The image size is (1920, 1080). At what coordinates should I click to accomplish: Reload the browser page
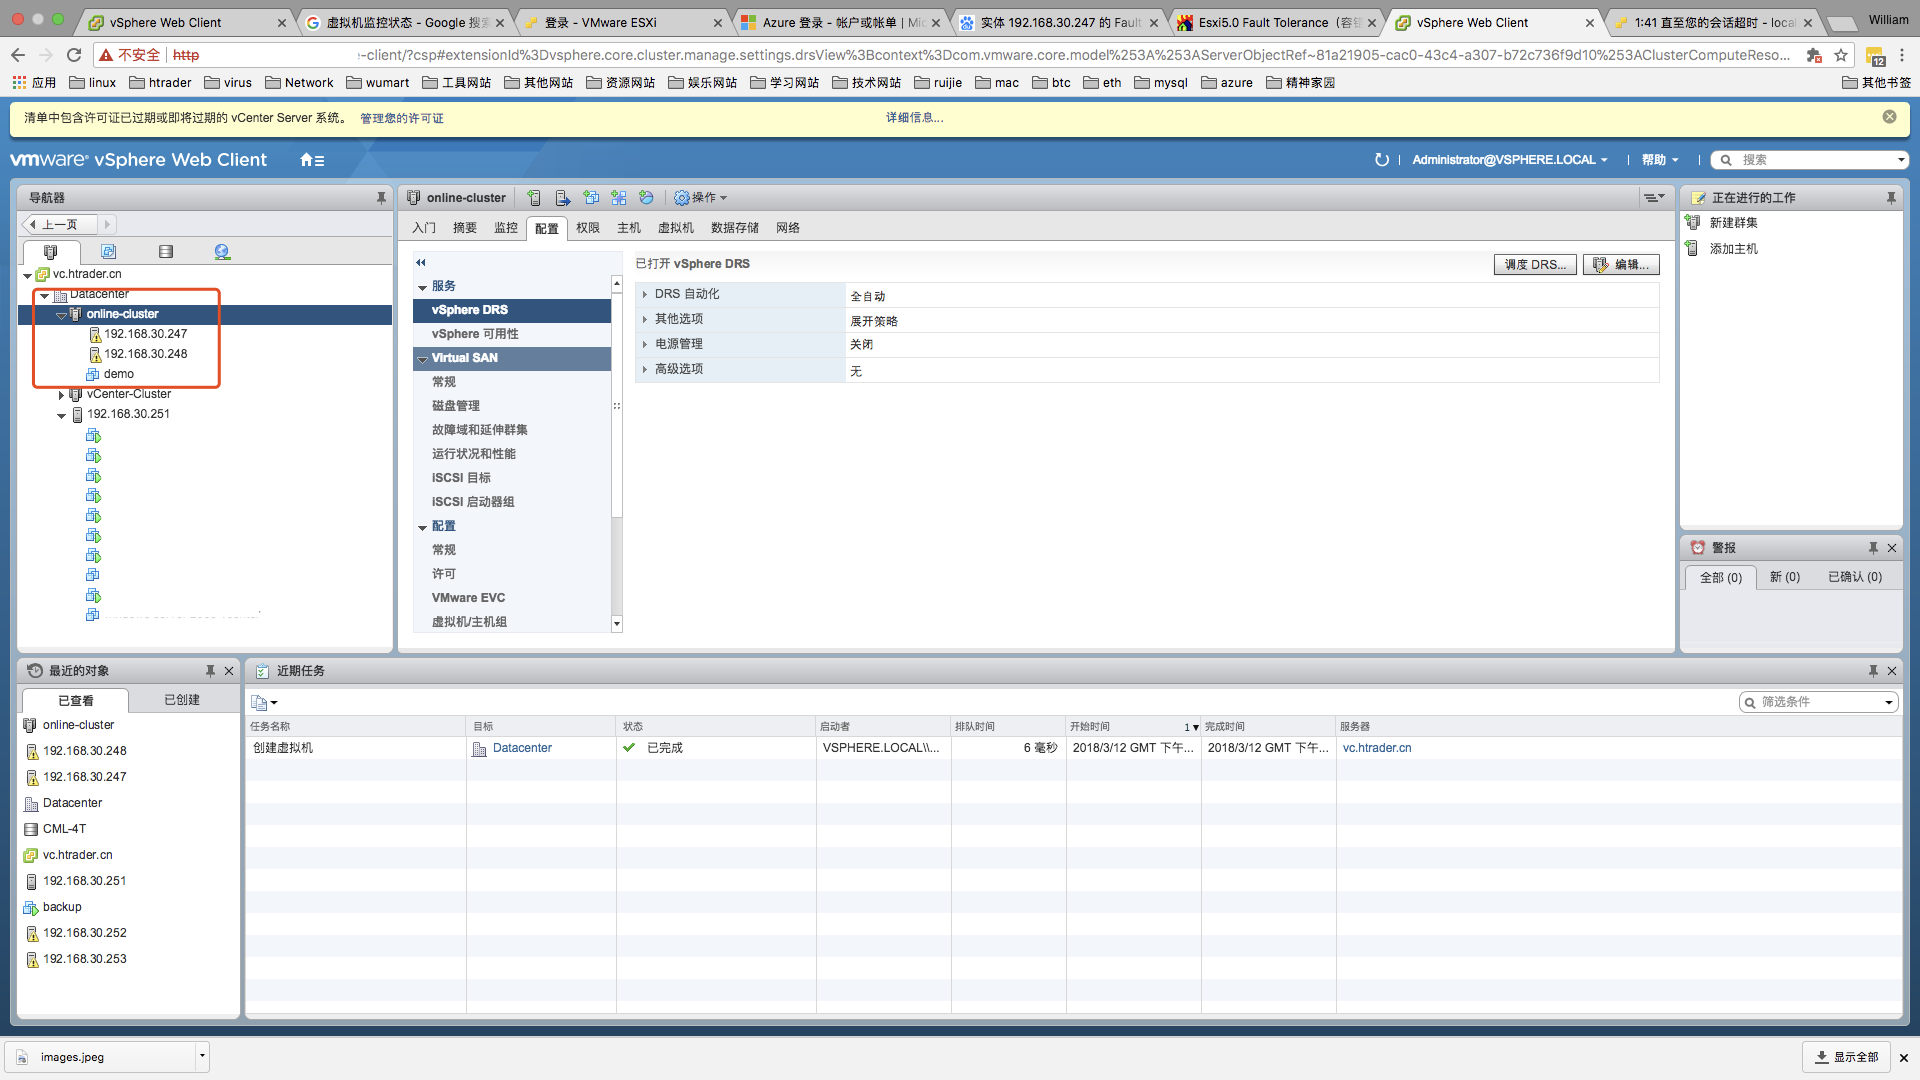click(x=74, y=55)
